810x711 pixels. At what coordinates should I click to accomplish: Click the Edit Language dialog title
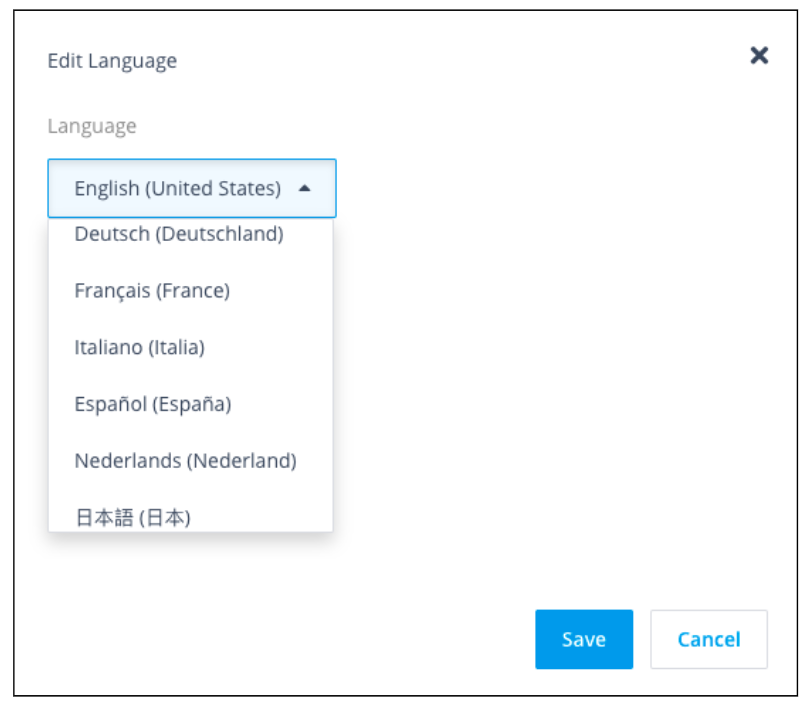pos(112,61)
